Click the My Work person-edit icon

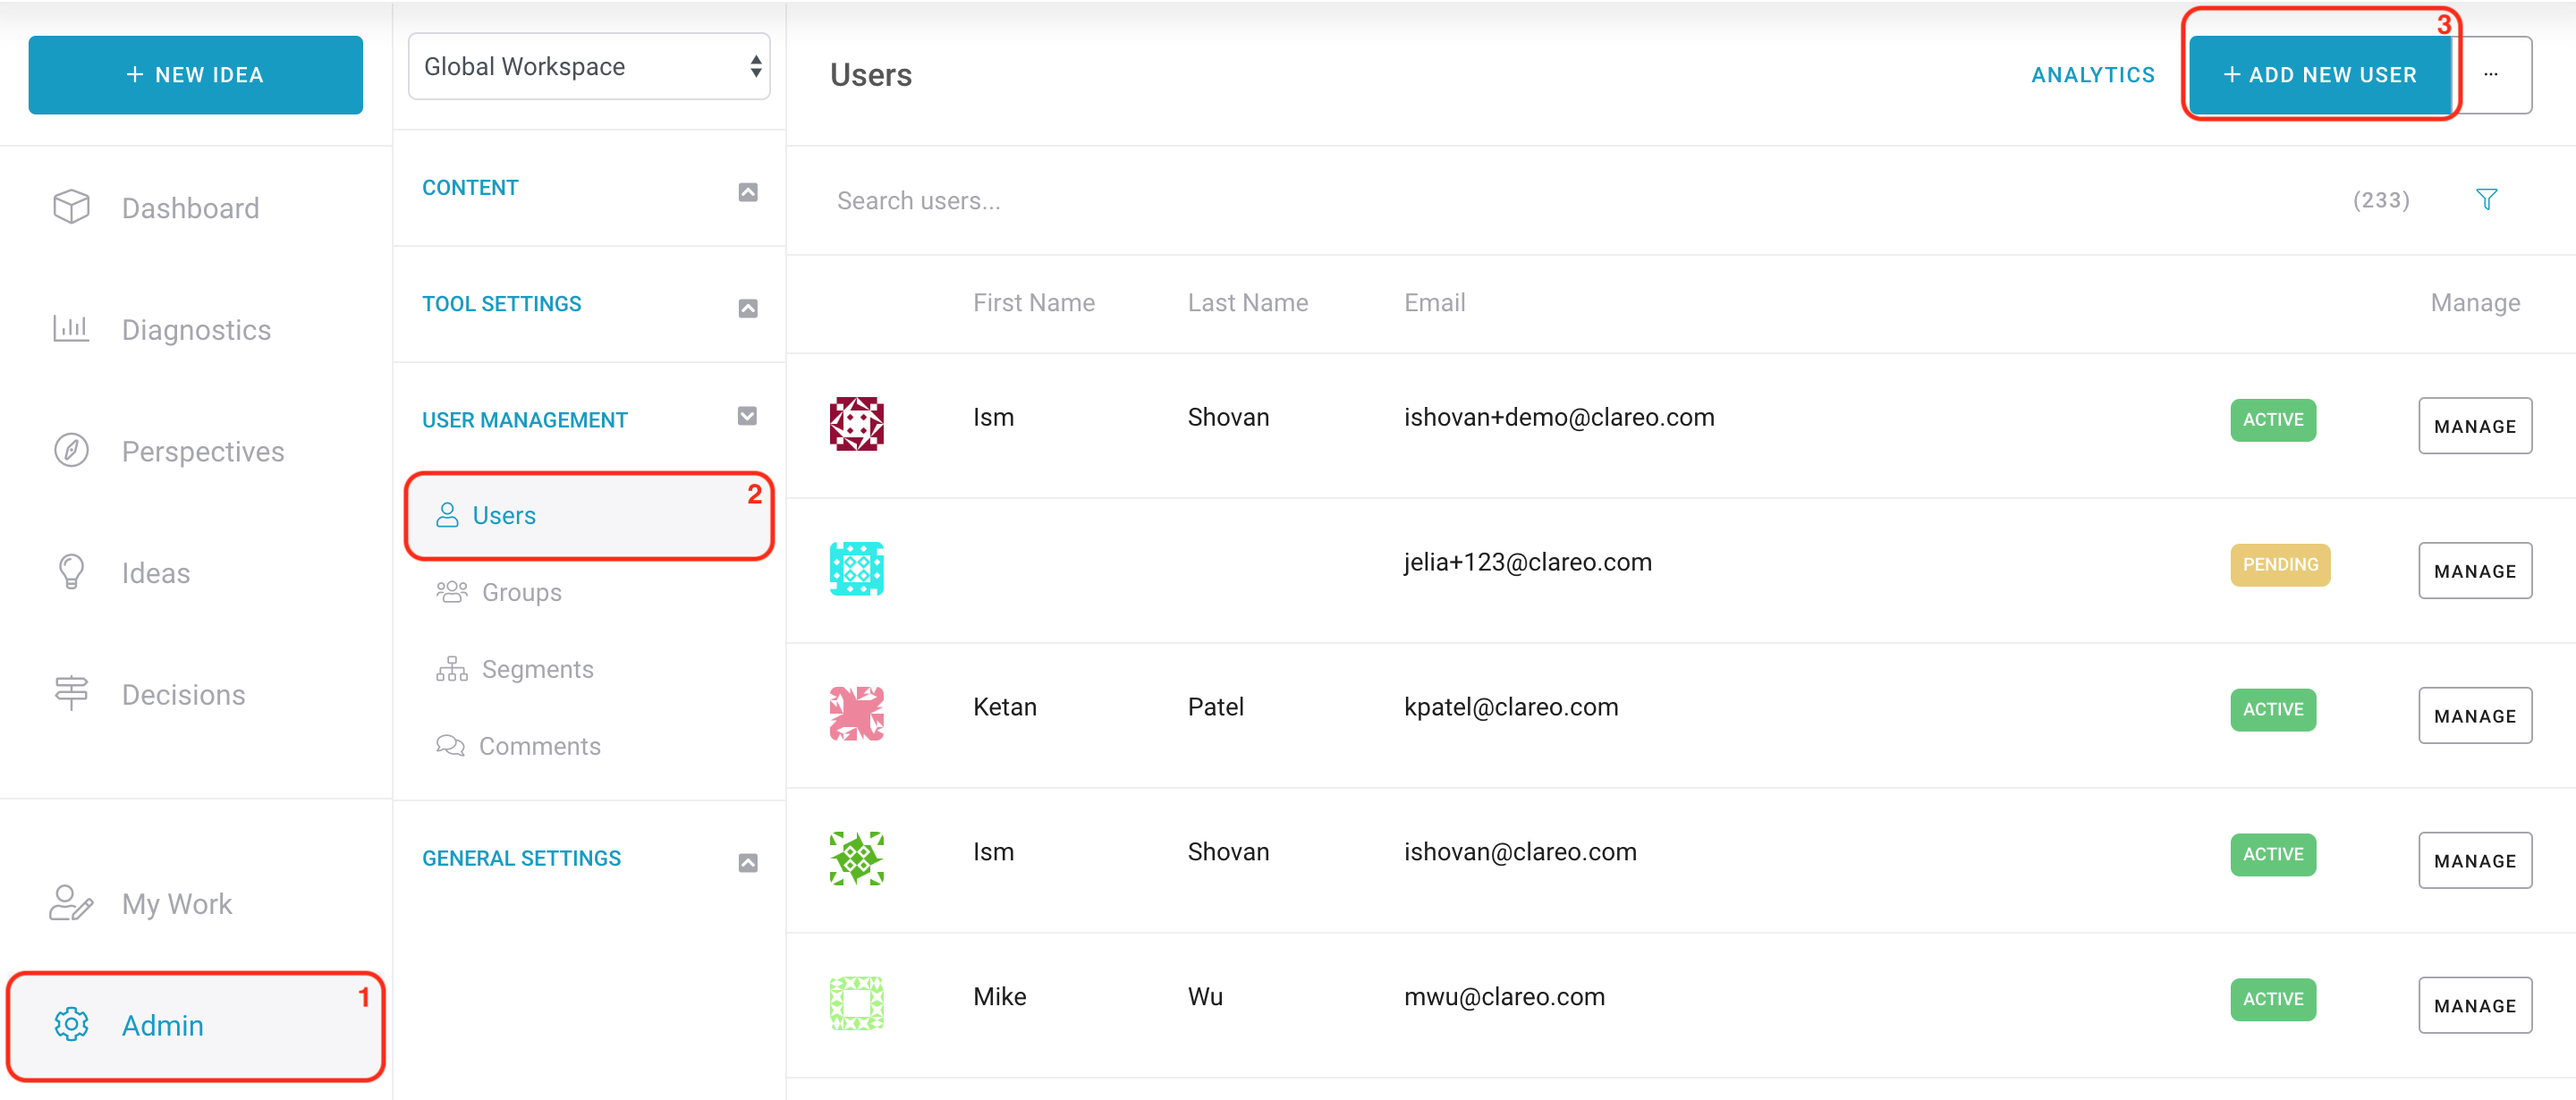click(71, 903)
